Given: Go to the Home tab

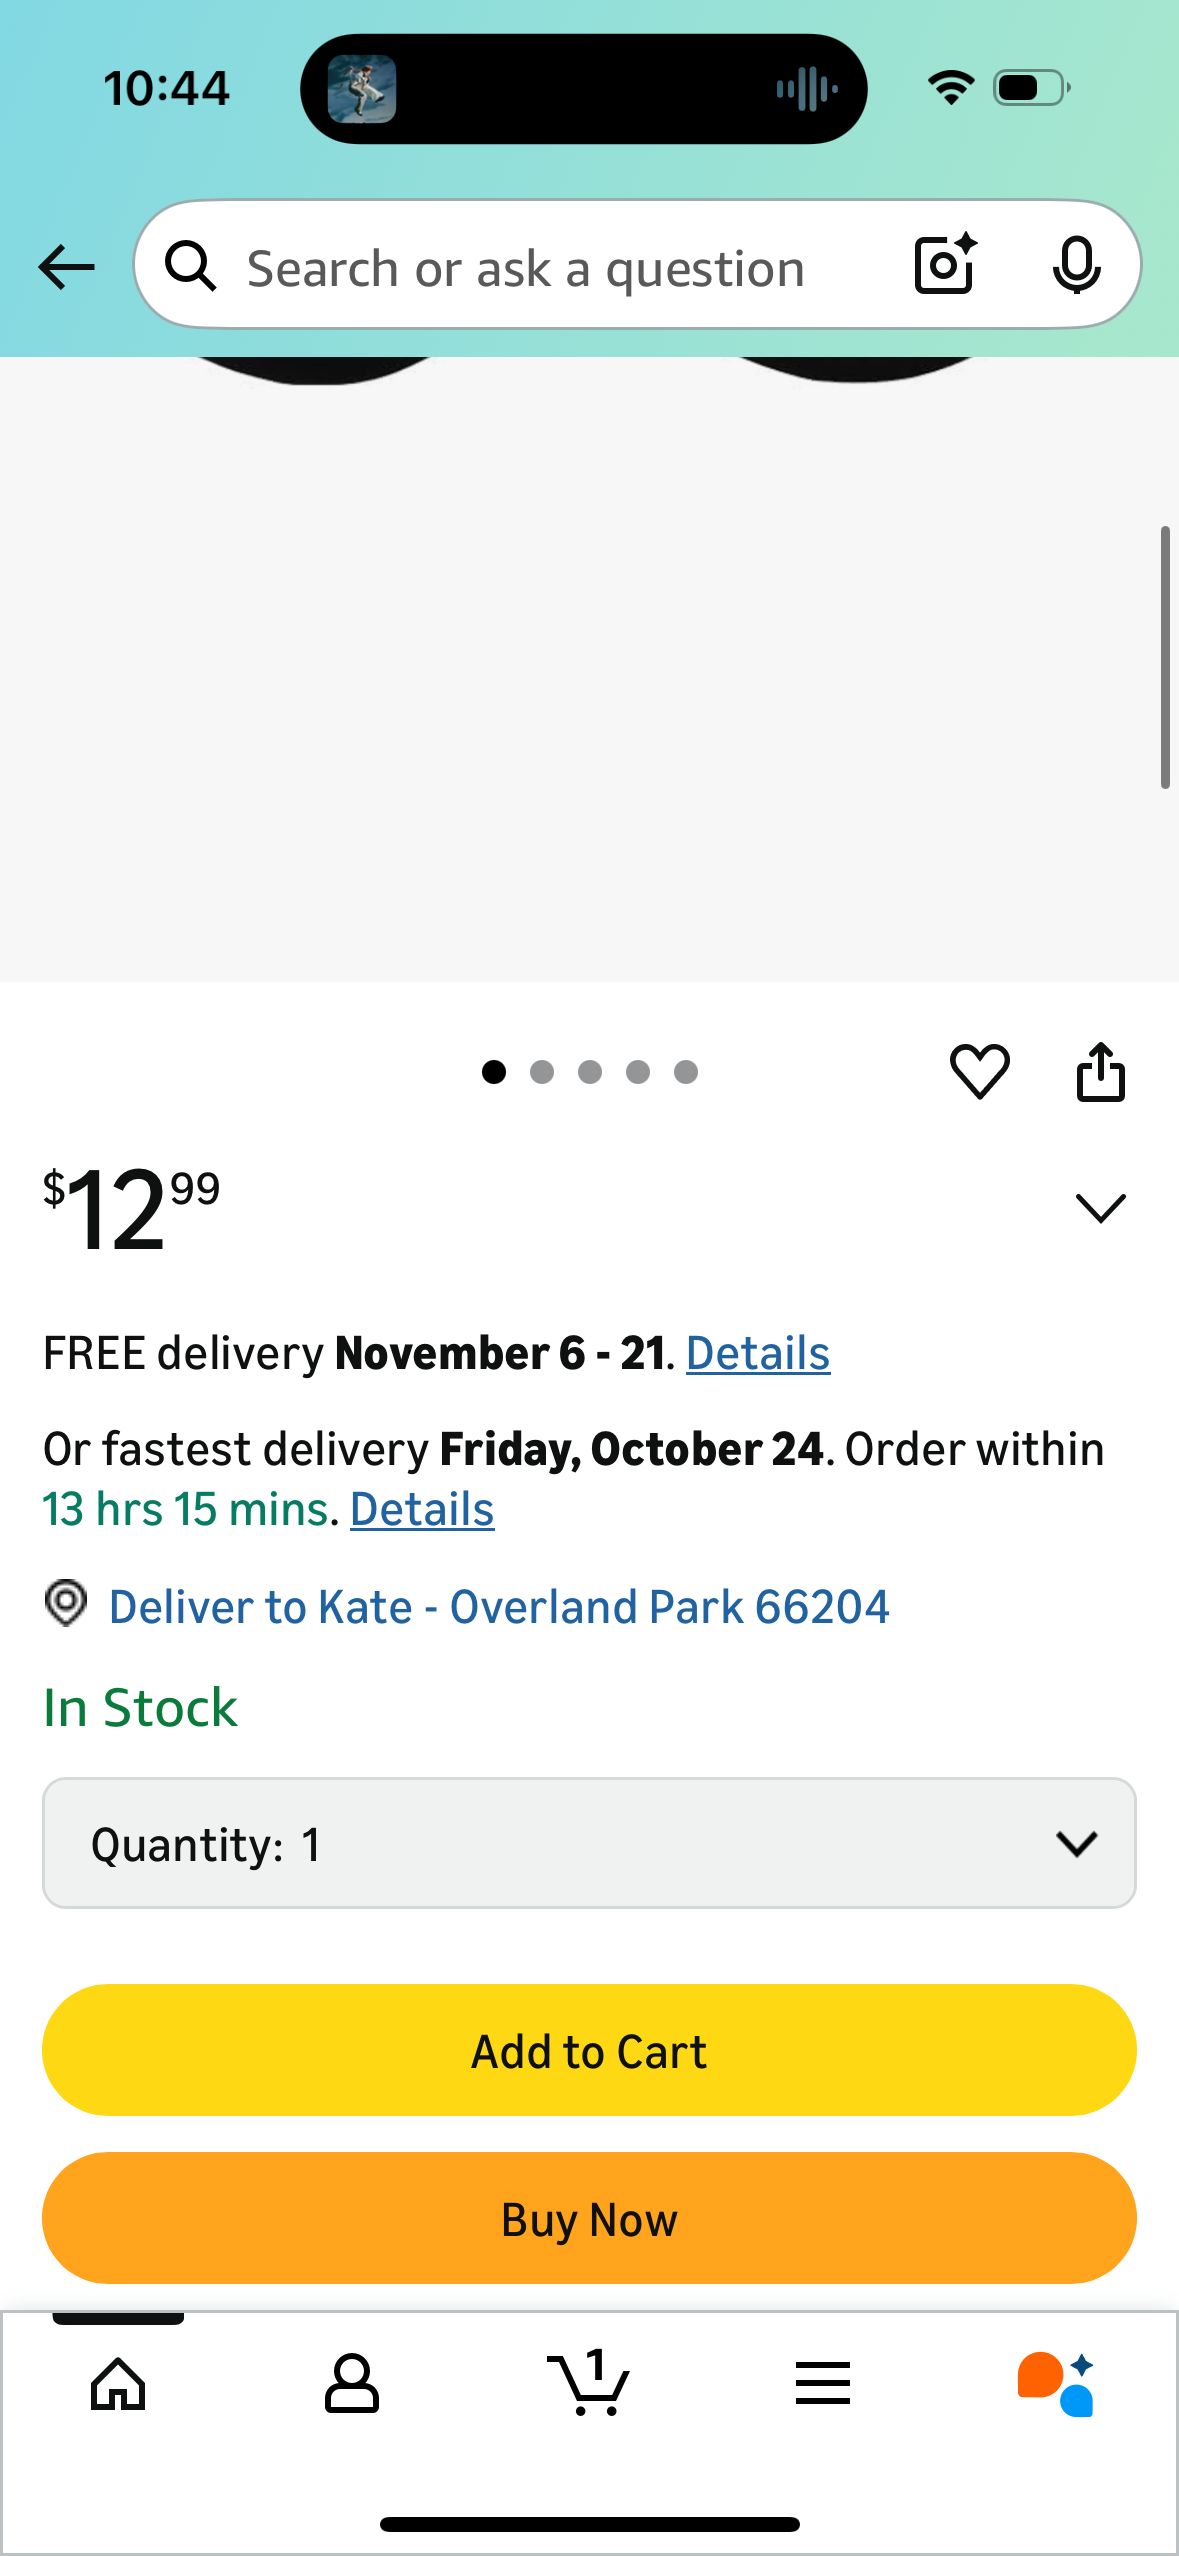Looking at the screenshot, I should pos(118,2384).
